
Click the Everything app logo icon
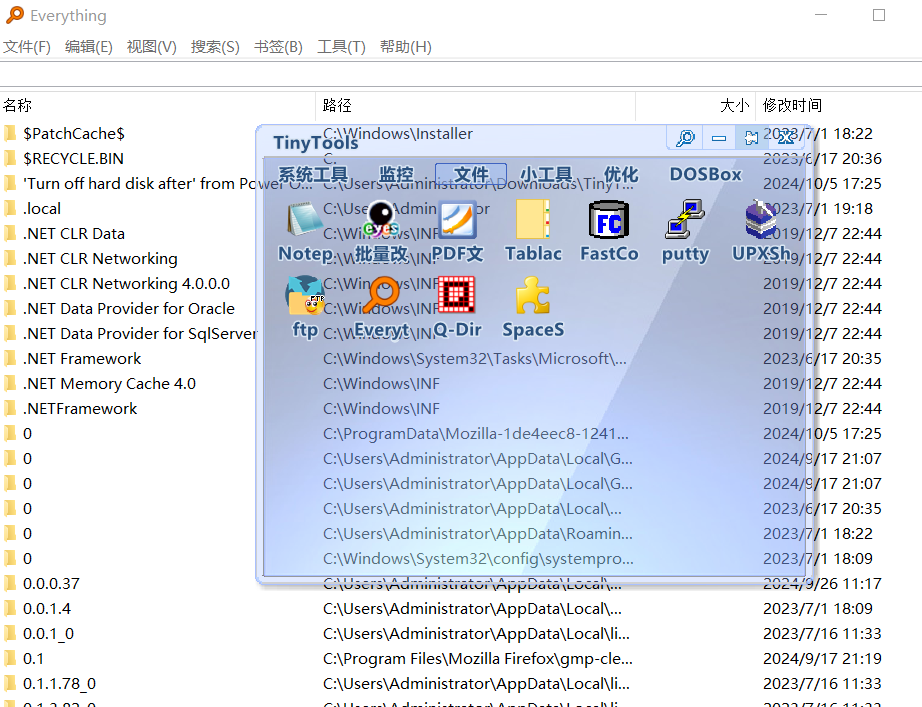click(15, 15)
